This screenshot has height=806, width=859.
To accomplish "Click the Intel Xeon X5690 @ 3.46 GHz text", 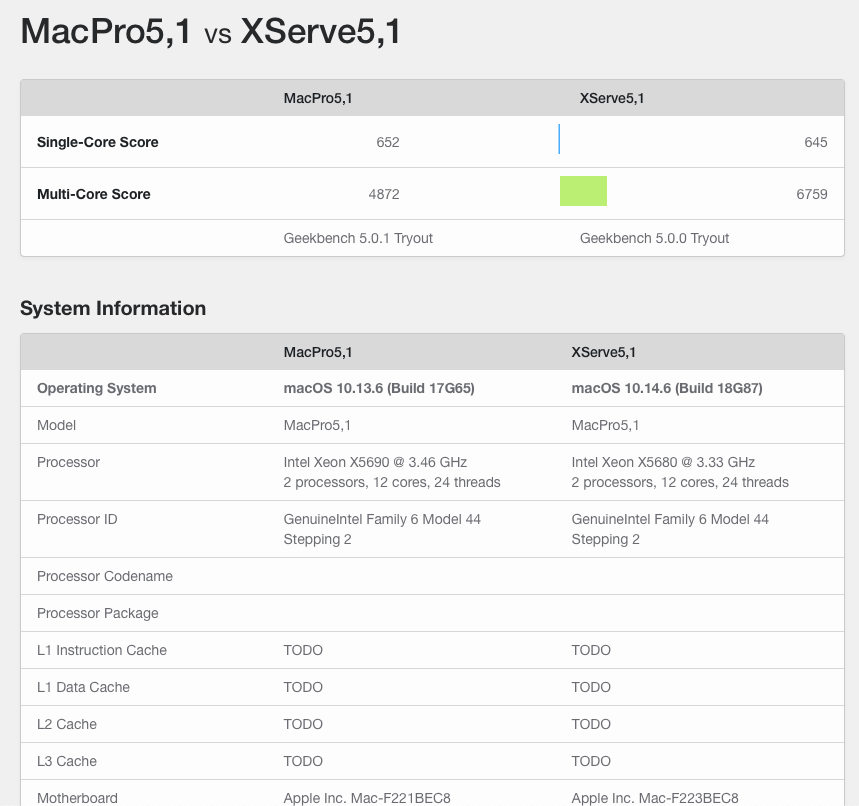I will [375, 462].
